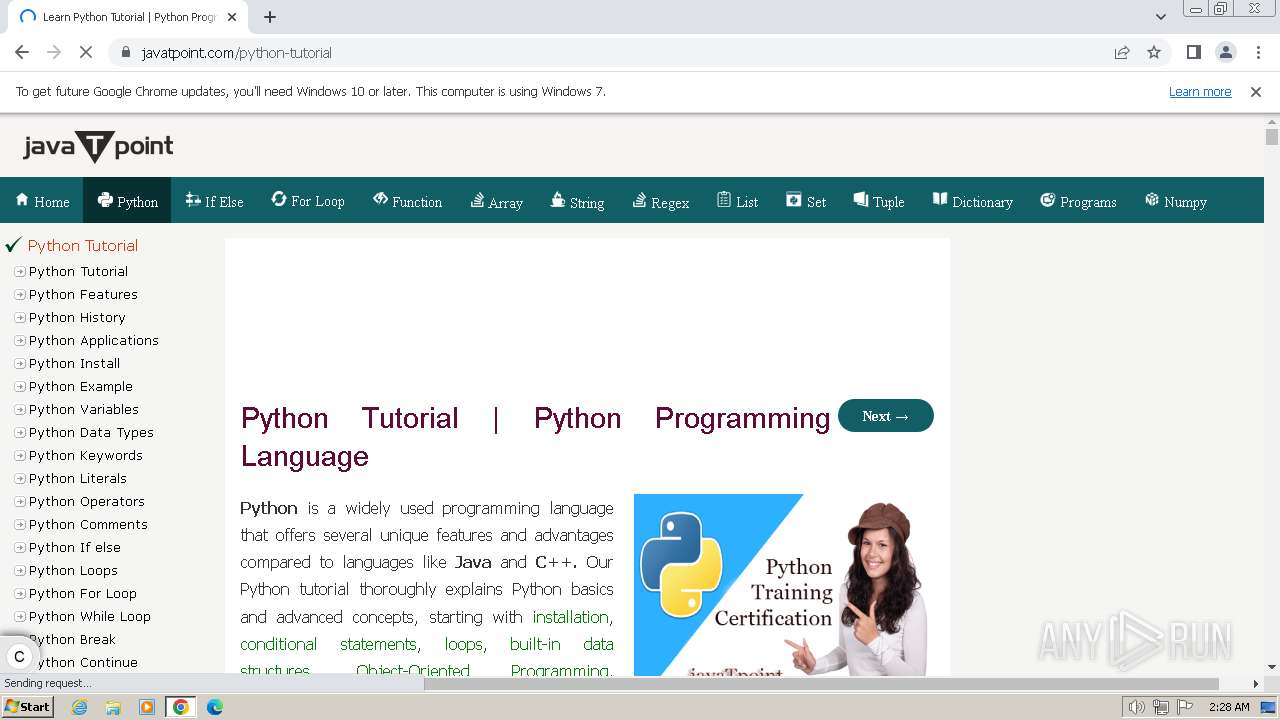Open Python Operators sidebar link
Screen dimensions: 1280x720
point(87,502)
